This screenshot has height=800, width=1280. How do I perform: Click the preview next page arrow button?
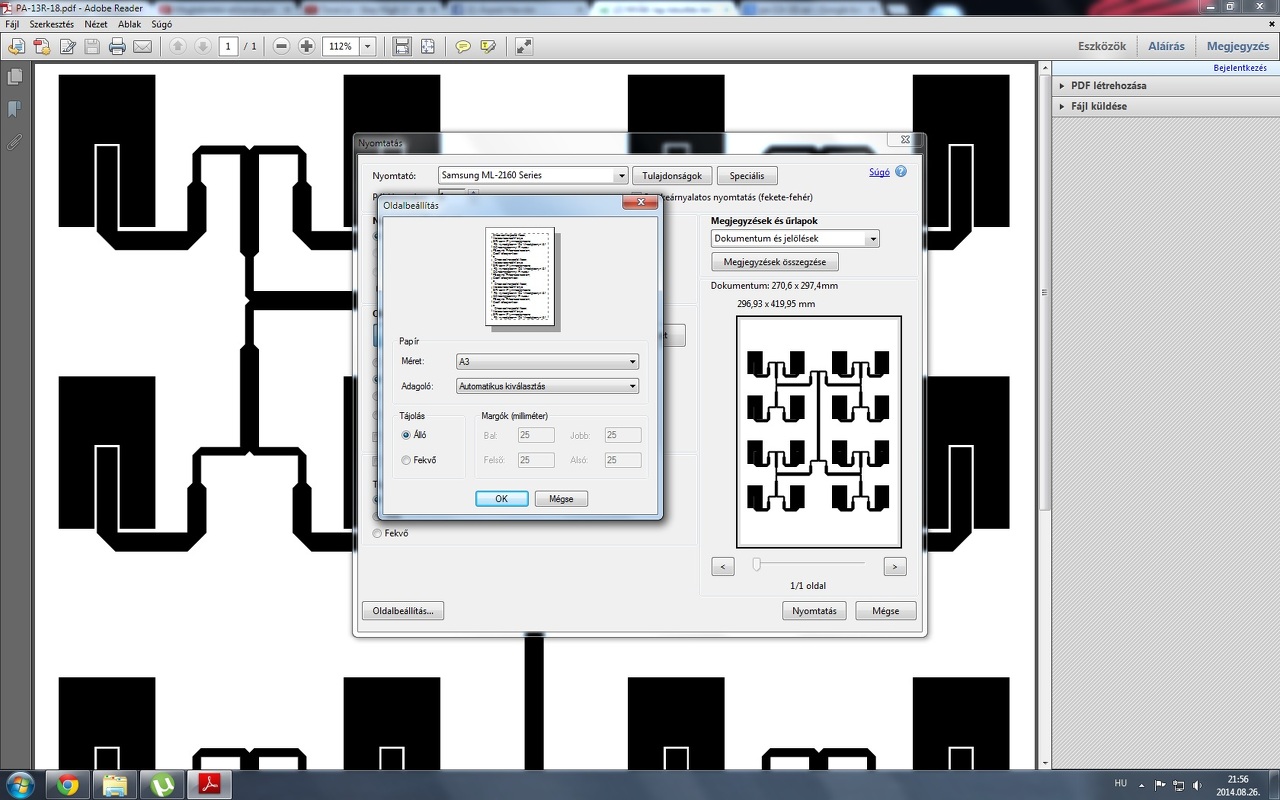pos(895,566)
